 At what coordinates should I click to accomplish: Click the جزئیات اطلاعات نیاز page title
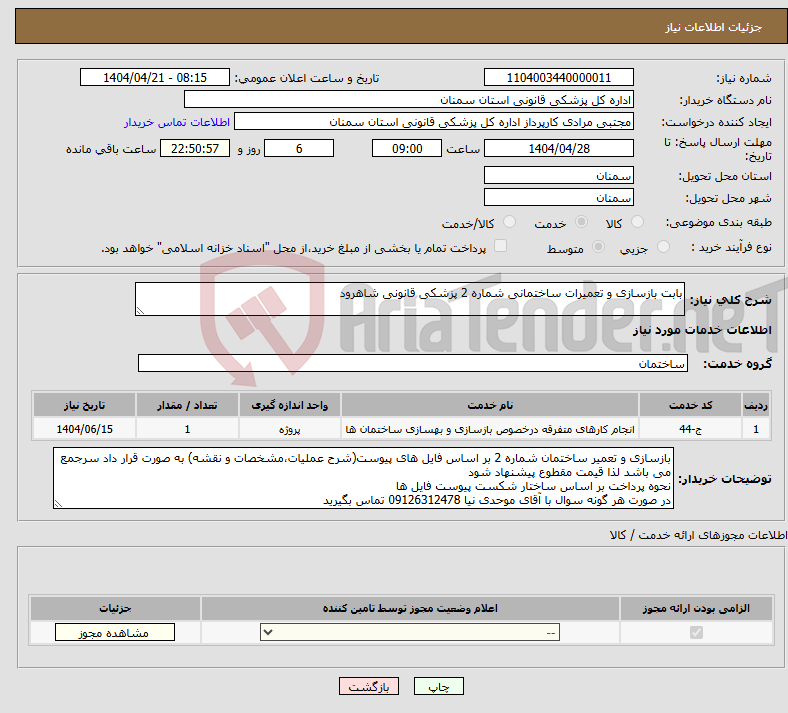click(x=714, y=27)
